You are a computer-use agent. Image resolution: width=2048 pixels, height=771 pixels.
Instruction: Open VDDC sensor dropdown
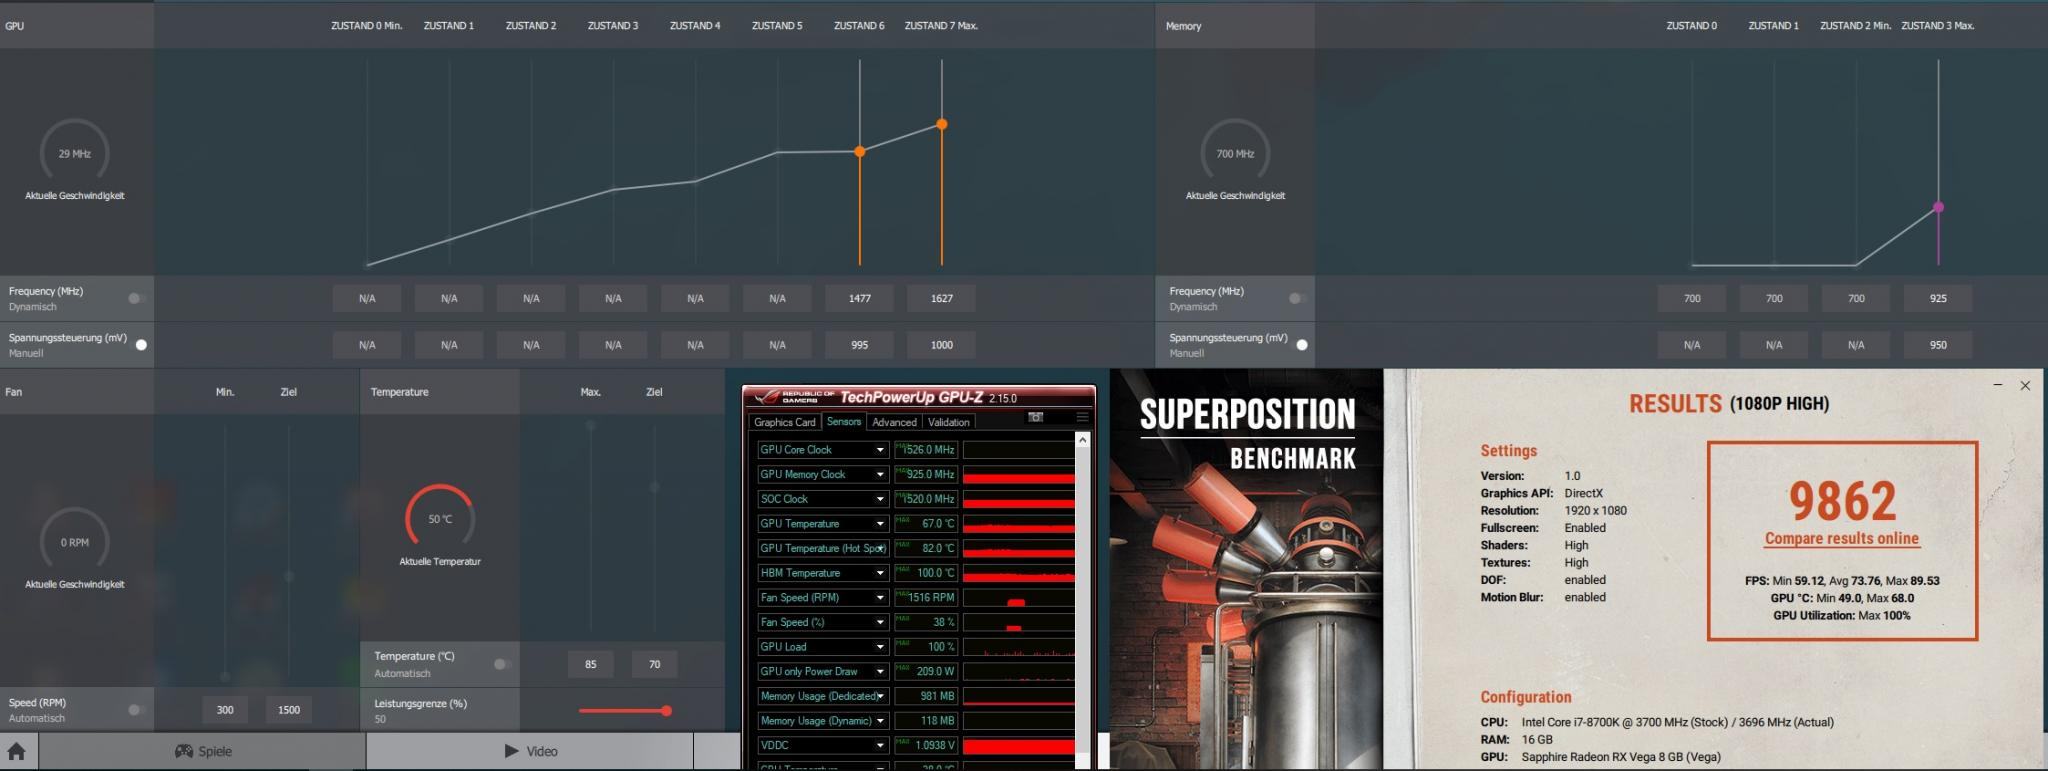click(880, 745)
